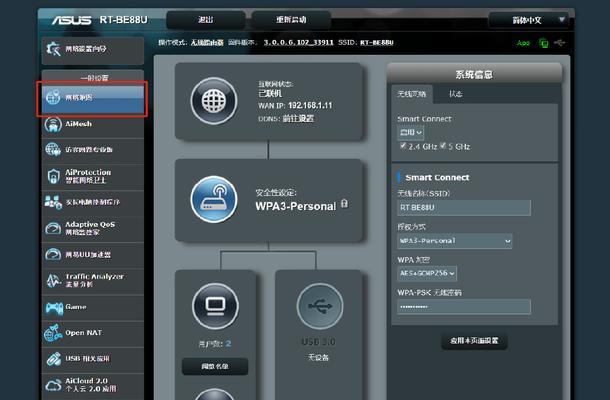Click the AiProtection shield icon

click(x=53, y=176)
